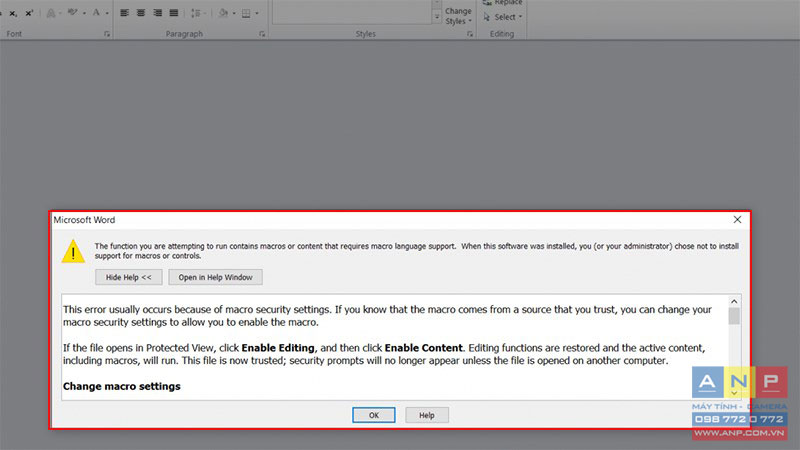
Task: Apply borders with the borders icon
Action: point(246,13)
